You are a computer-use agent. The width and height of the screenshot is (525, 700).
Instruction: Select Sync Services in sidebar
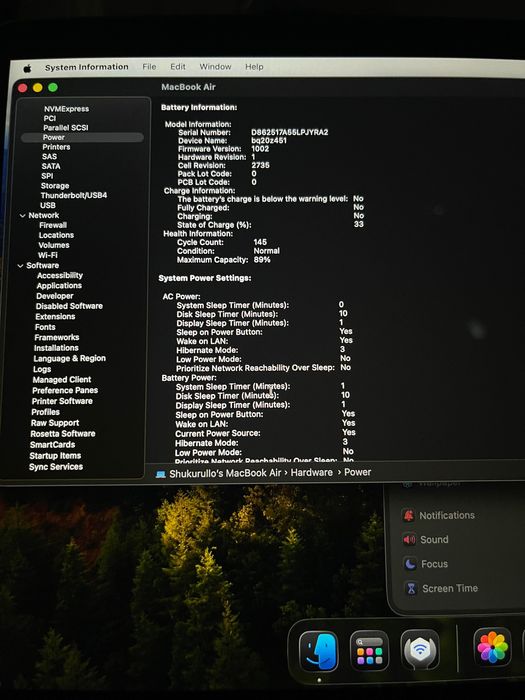pyautogui.click(x=56, y=467)
